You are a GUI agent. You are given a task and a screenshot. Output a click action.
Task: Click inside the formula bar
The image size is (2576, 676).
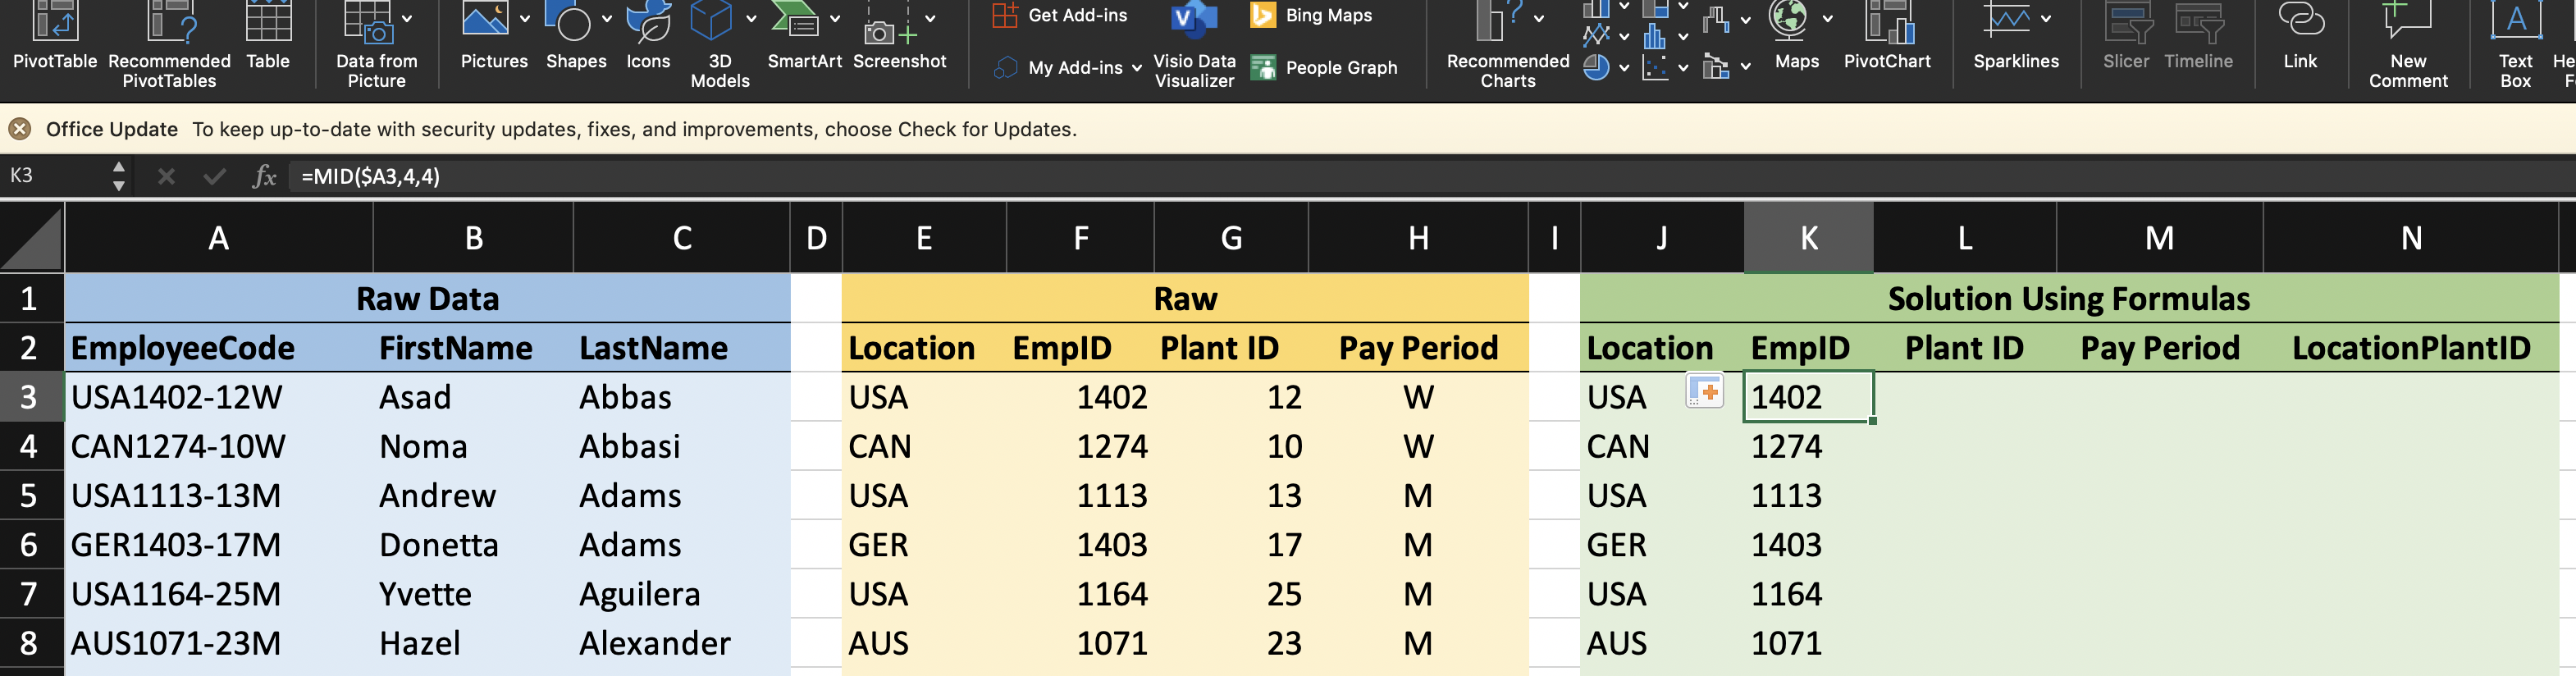point(1430,177)
